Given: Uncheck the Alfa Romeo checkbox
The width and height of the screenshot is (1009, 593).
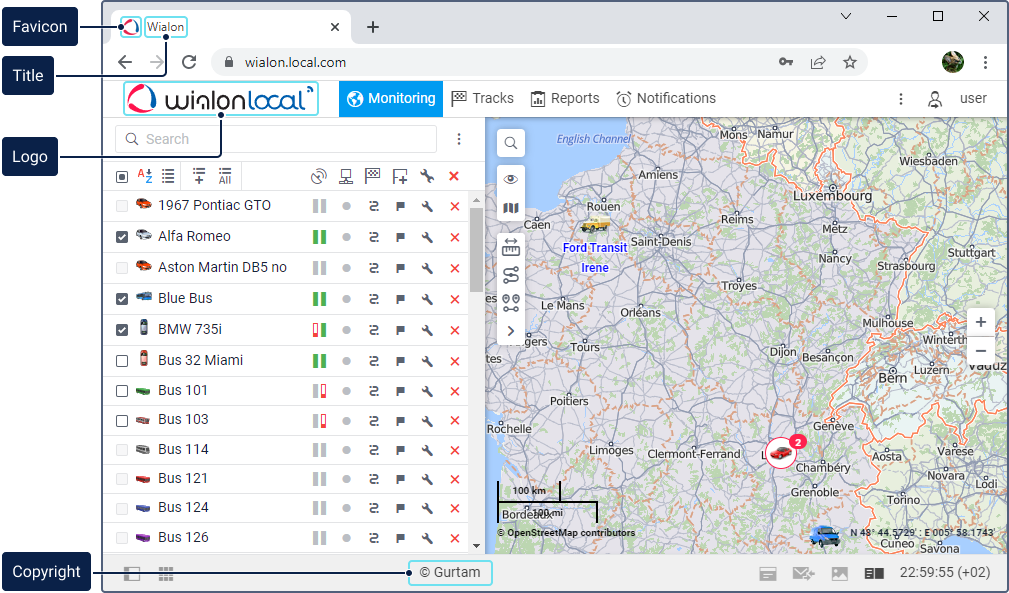Looking at the screenshot, I should coord(122,237).
